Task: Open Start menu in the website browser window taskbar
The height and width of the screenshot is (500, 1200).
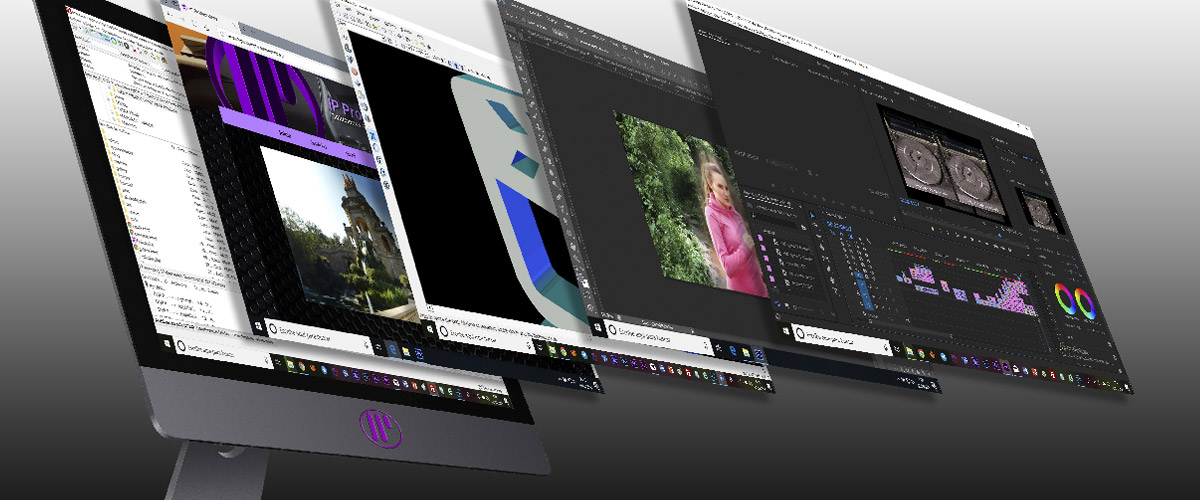Action: click(x=258, y=326)
